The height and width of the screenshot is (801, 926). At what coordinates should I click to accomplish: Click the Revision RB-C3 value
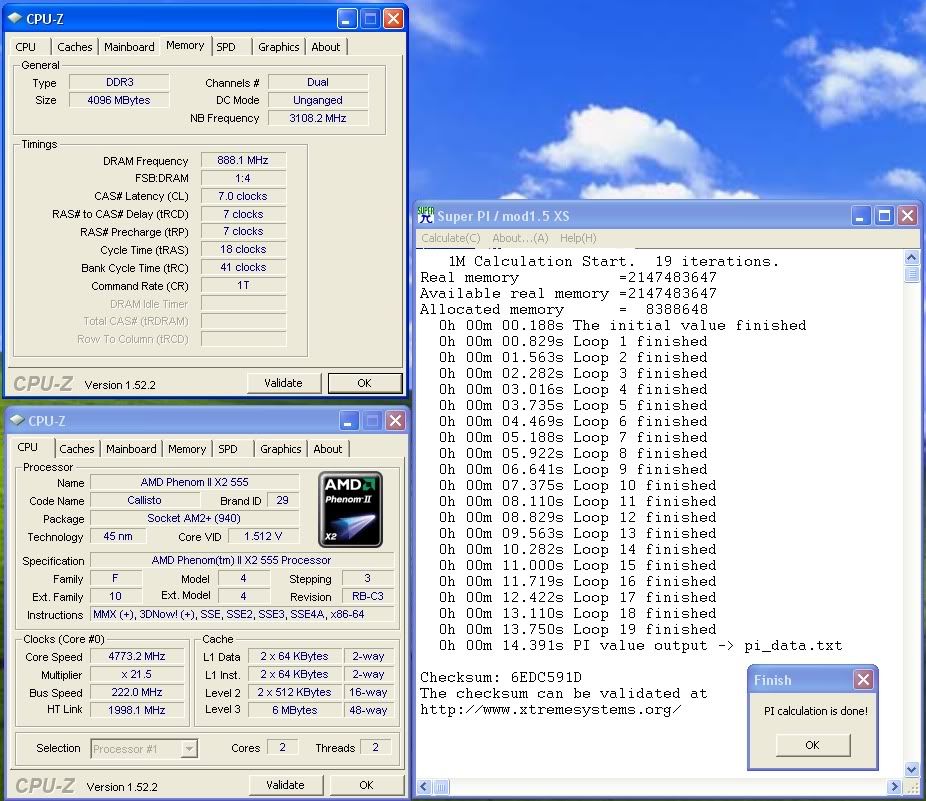[368, 596]
